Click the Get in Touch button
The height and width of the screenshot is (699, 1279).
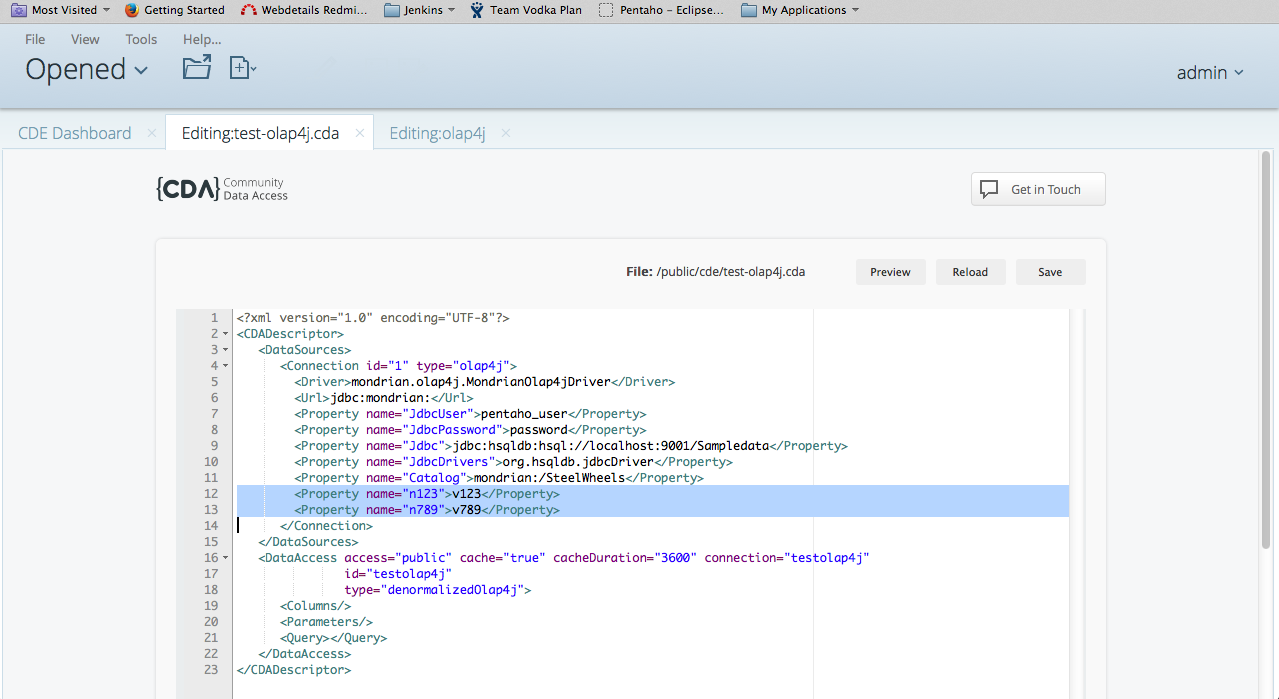pyautogui.click(x=1038, y=189)
